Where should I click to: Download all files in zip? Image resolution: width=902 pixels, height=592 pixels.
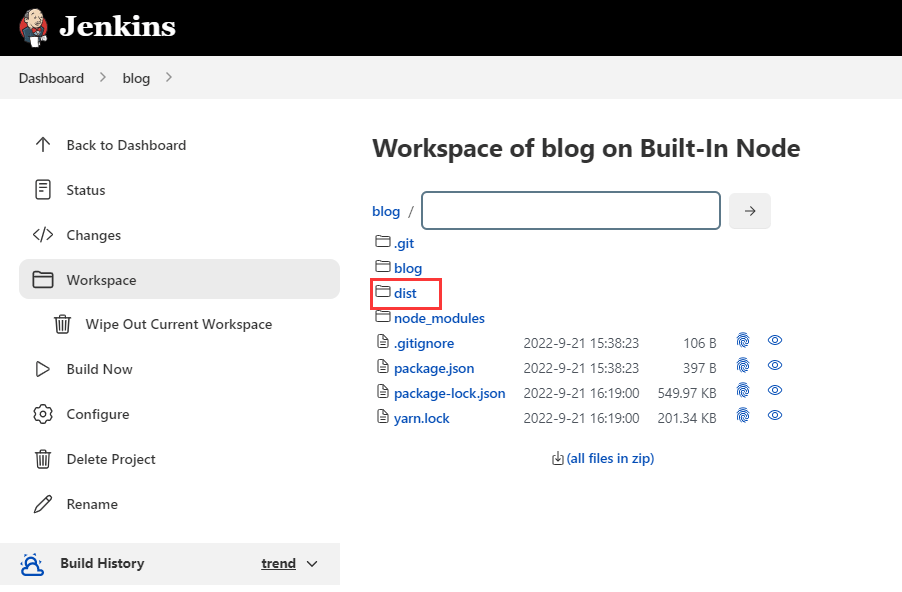click(610, 459)
